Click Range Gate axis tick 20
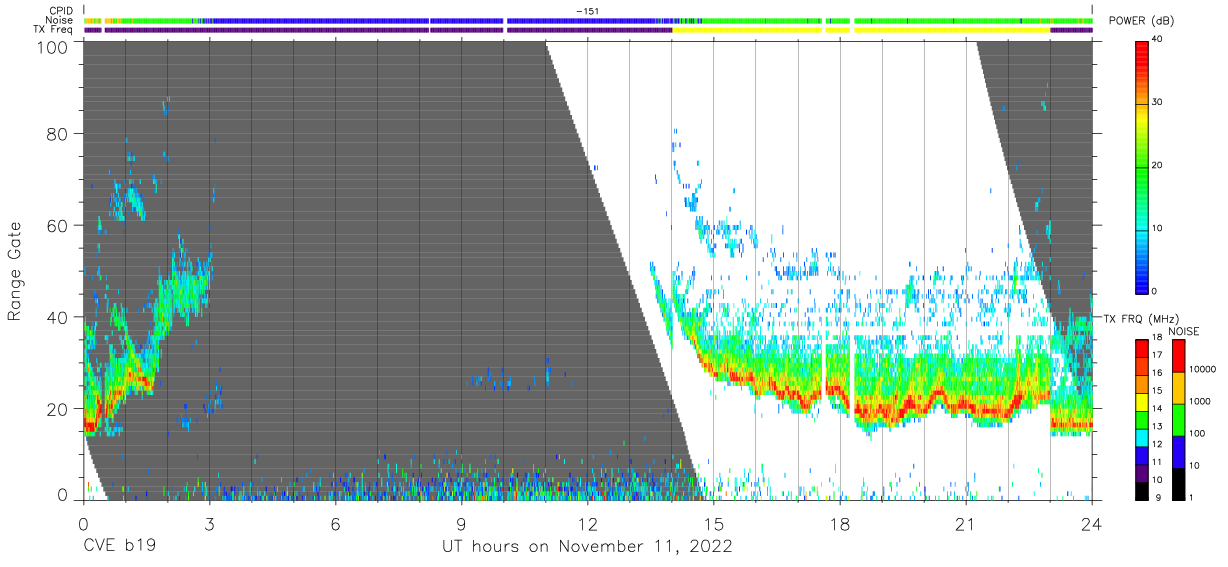The width and height of the screenshot is (1228, 567). tap(58, 409)
